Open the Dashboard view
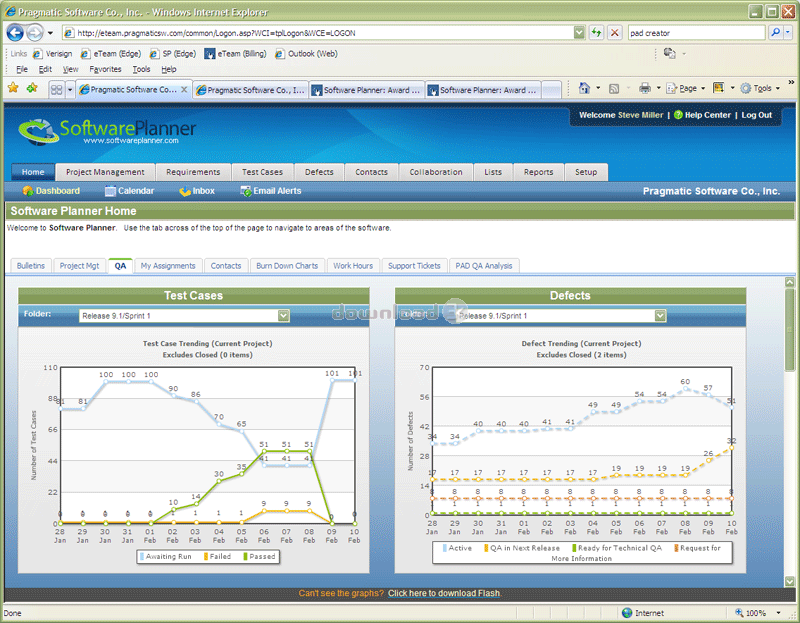 pyautogui.click(x=51, y=191)
